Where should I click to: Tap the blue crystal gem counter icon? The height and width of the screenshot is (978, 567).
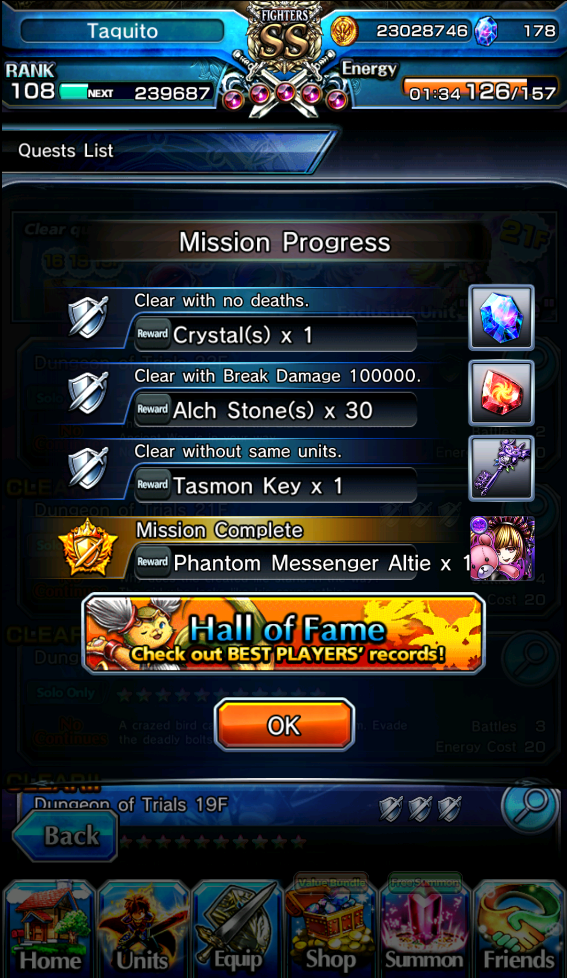pos(486,31)
